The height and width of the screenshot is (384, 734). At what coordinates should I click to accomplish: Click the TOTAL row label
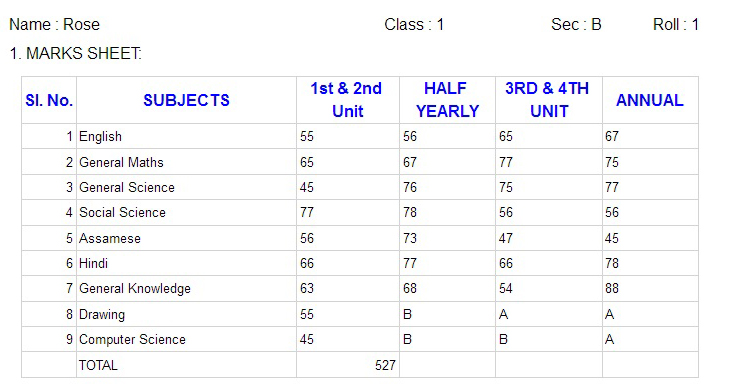click(x=98, y=365)
